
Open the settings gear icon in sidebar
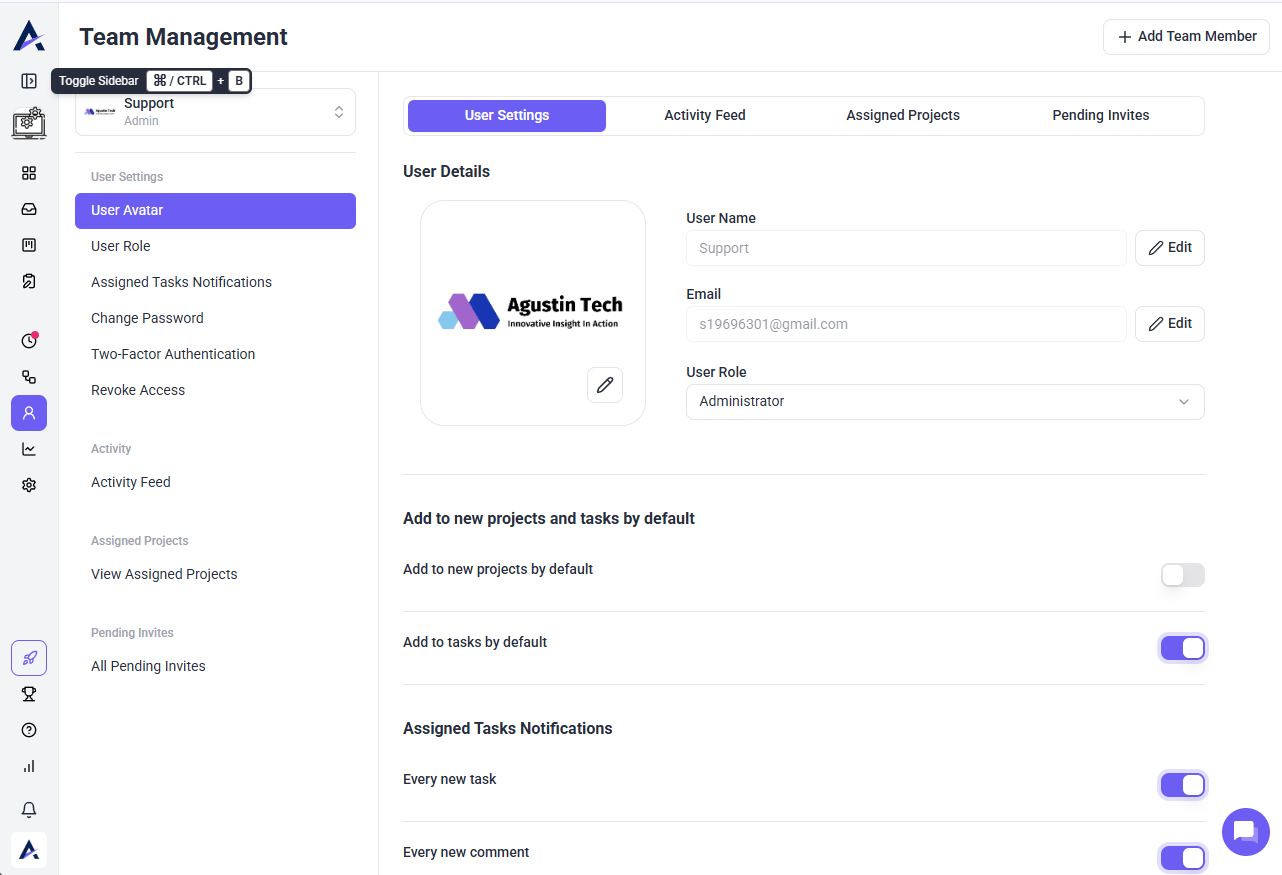click(x=29, y=485)
